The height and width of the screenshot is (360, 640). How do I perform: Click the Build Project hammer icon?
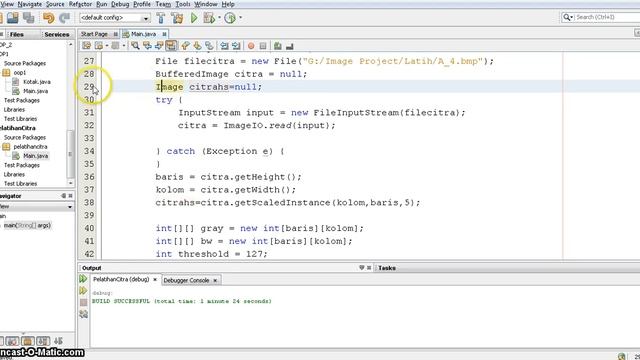161,18
